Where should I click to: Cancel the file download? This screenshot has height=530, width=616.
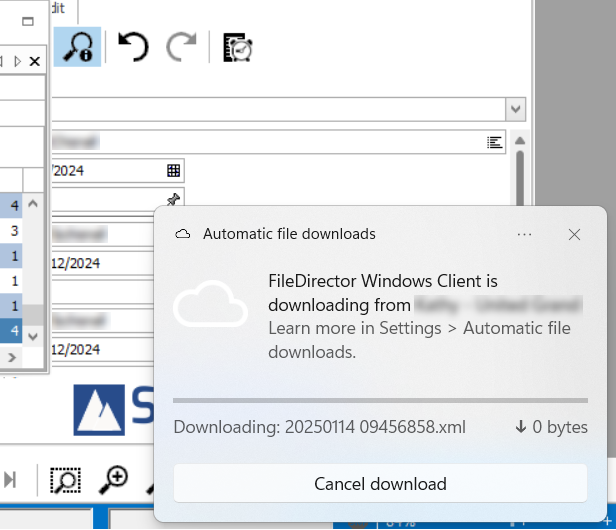click(380, 483)
